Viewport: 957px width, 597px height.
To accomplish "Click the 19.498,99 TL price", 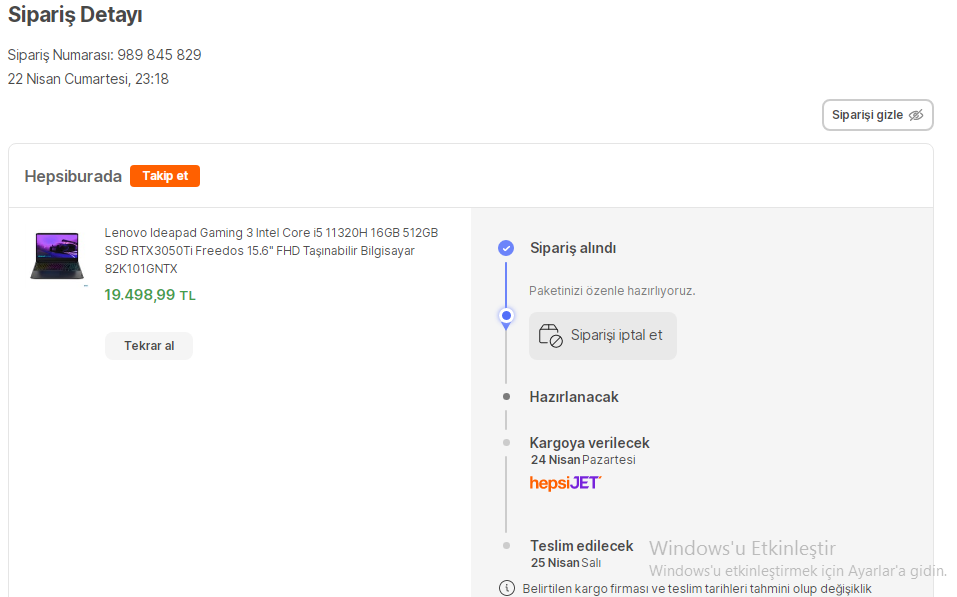I will pos(150,295).
